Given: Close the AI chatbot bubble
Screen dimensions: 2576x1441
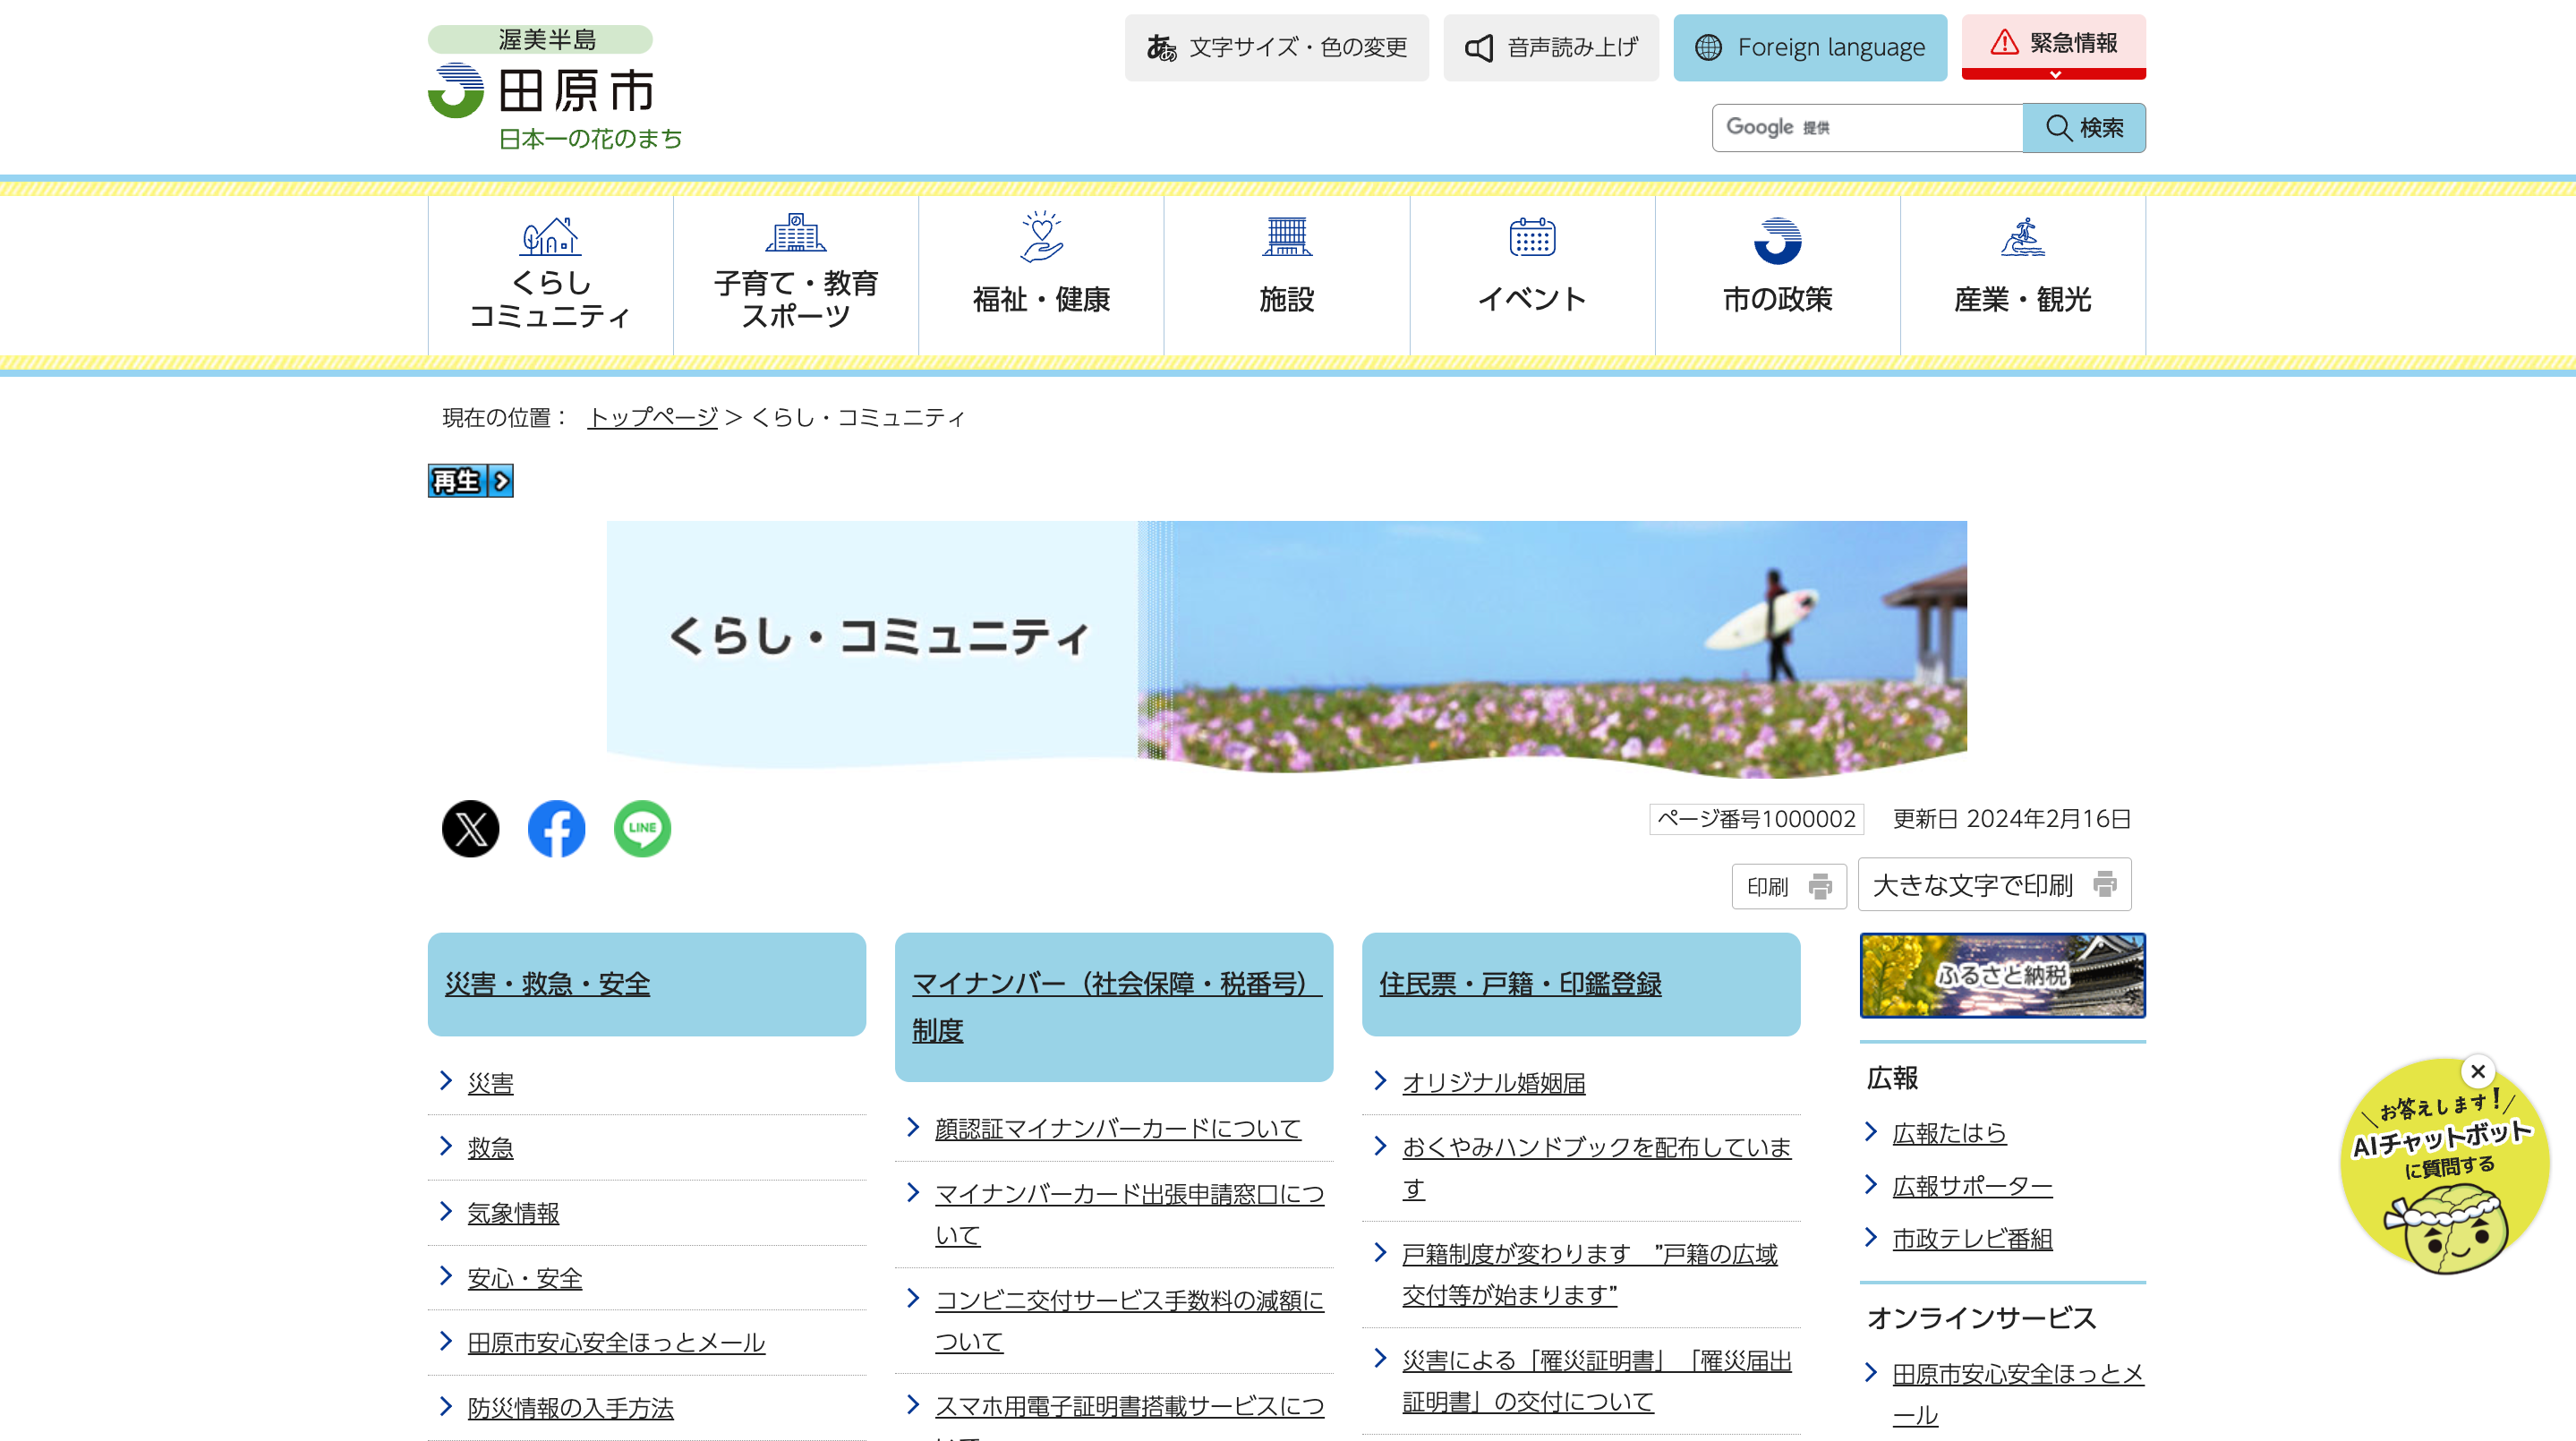Looking at the screenshot, I should 2477,1071.
